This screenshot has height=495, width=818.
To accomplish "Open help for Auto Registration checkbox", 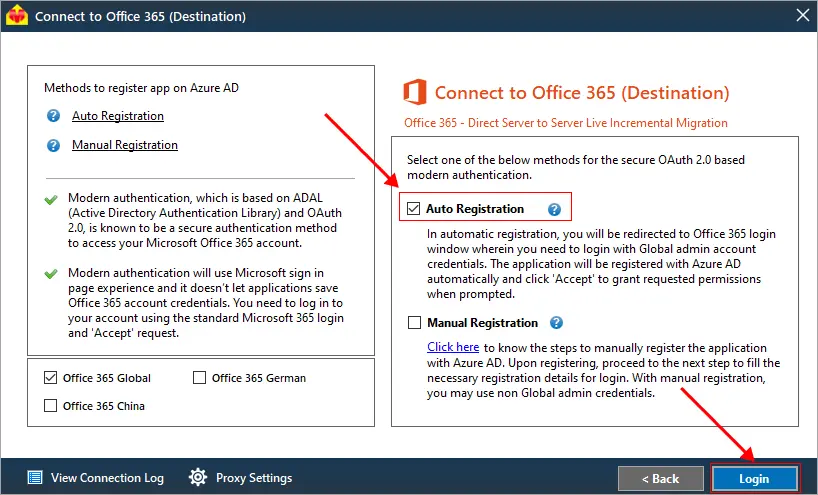I will tap(554, 209).
